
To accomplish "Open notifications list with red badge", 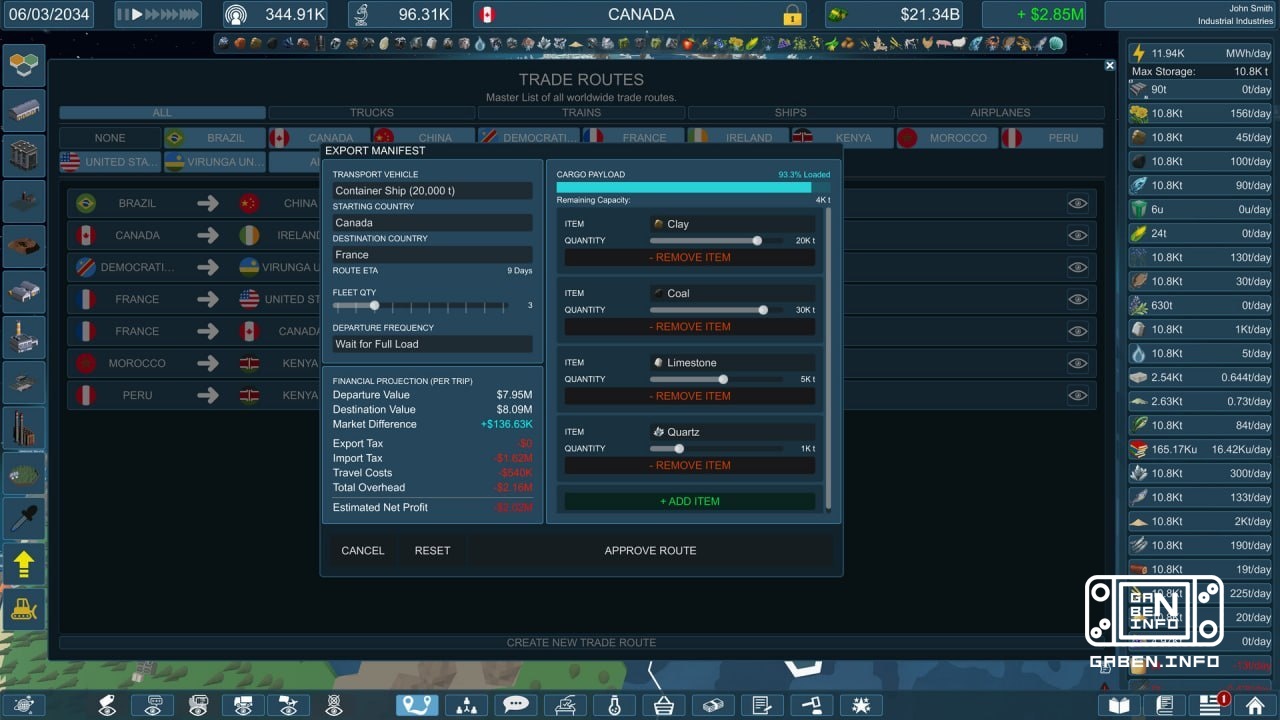I will click(x=1211, y=705).
